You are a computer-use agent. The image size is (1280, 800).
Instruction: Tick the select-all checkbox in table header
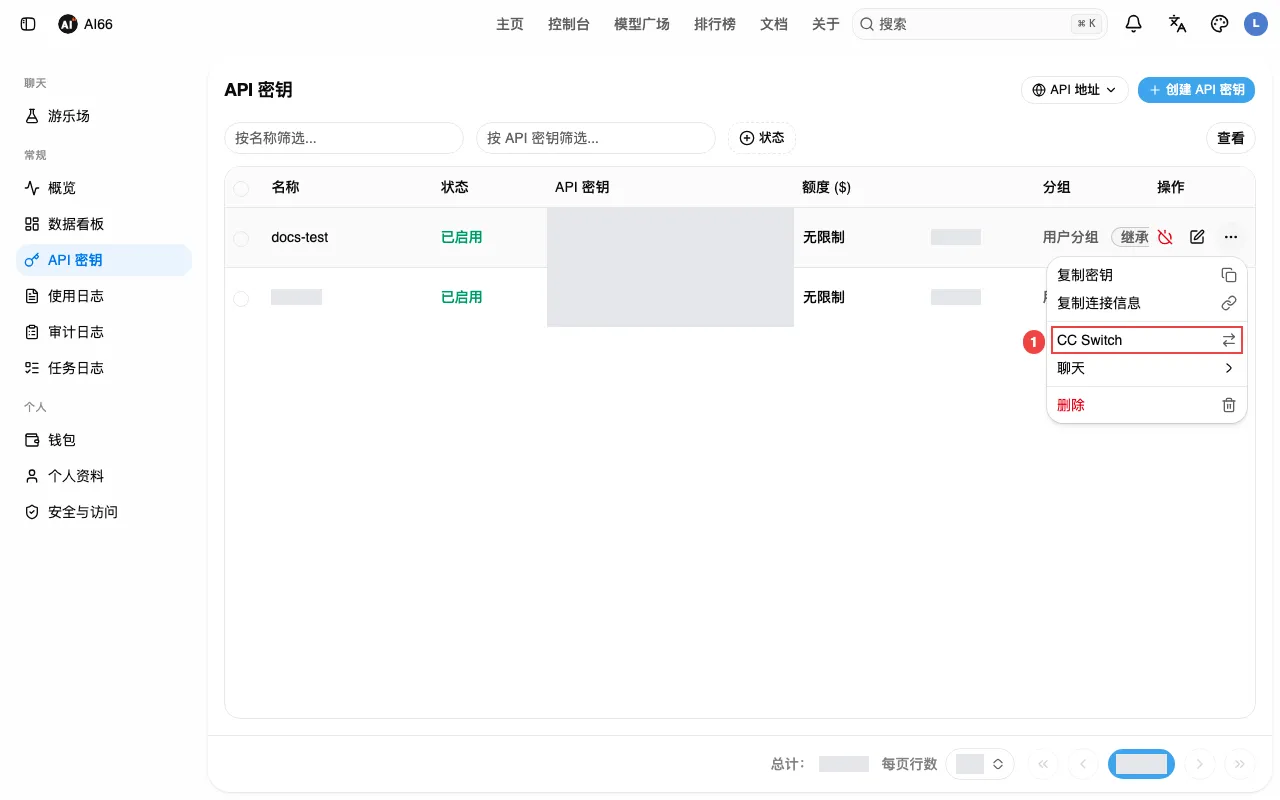tap(241, 188)
